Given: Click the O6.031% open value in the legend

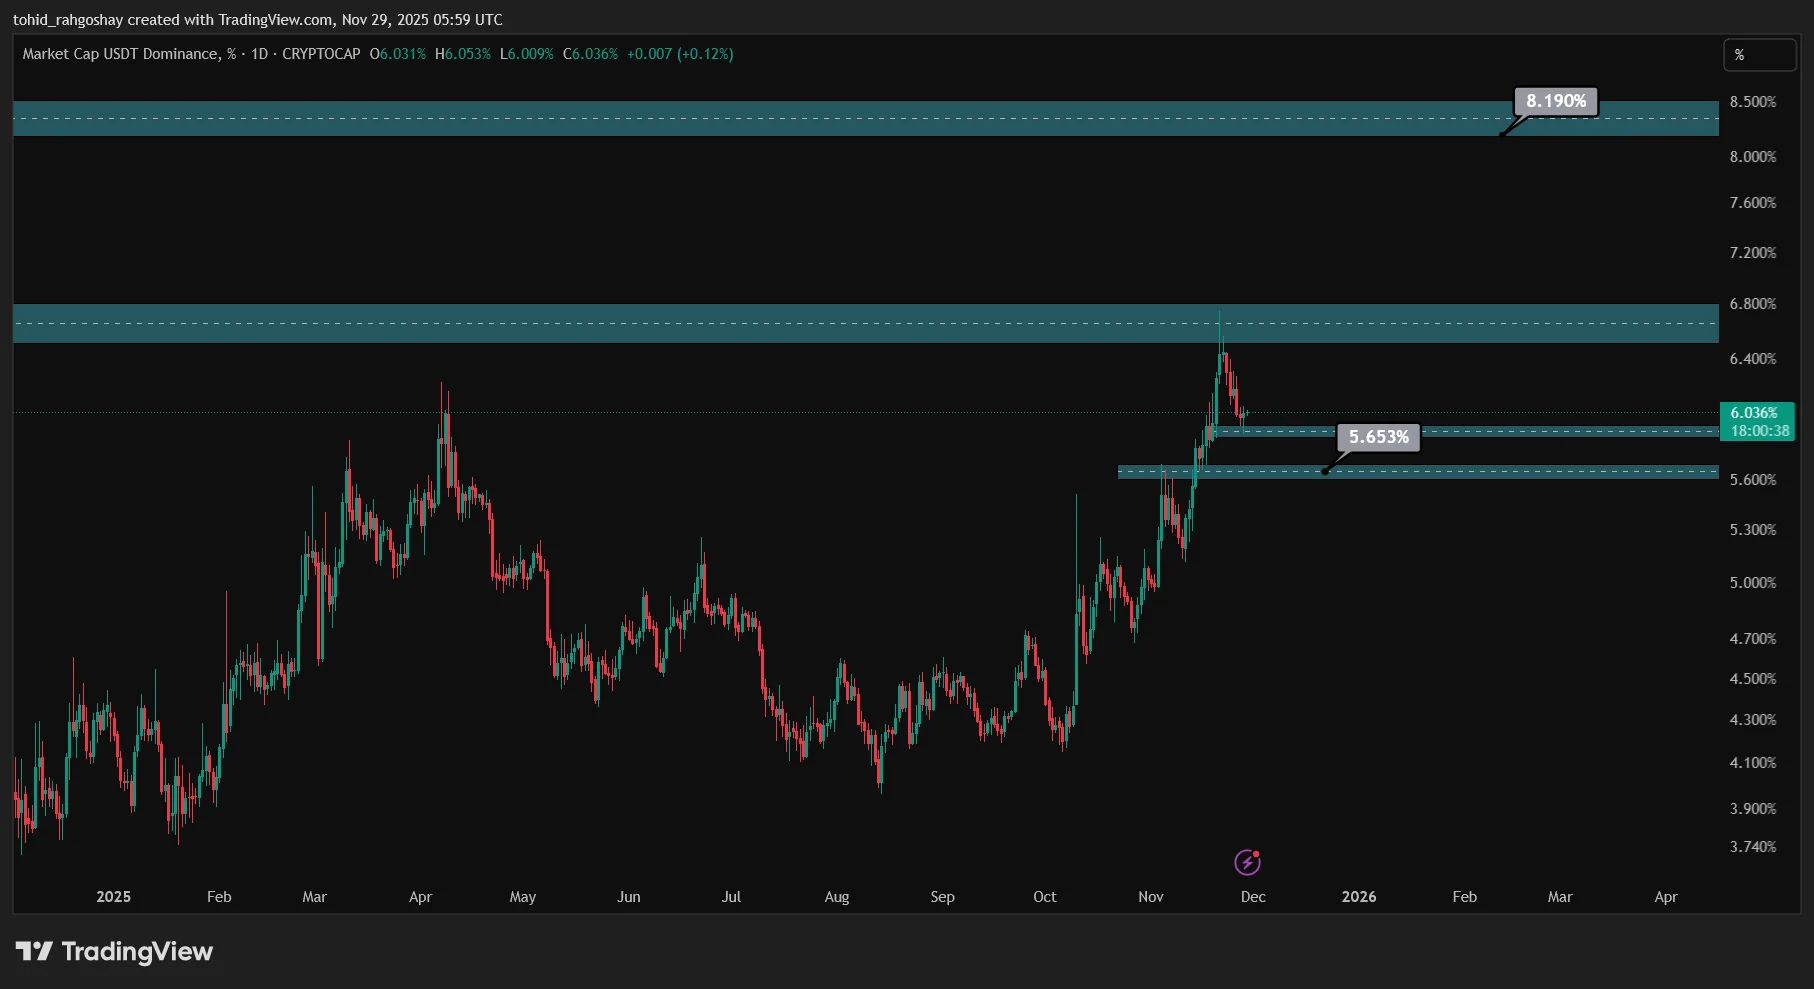Looking at the screenshot, I should pyautogui.click(x=398, y=55).
